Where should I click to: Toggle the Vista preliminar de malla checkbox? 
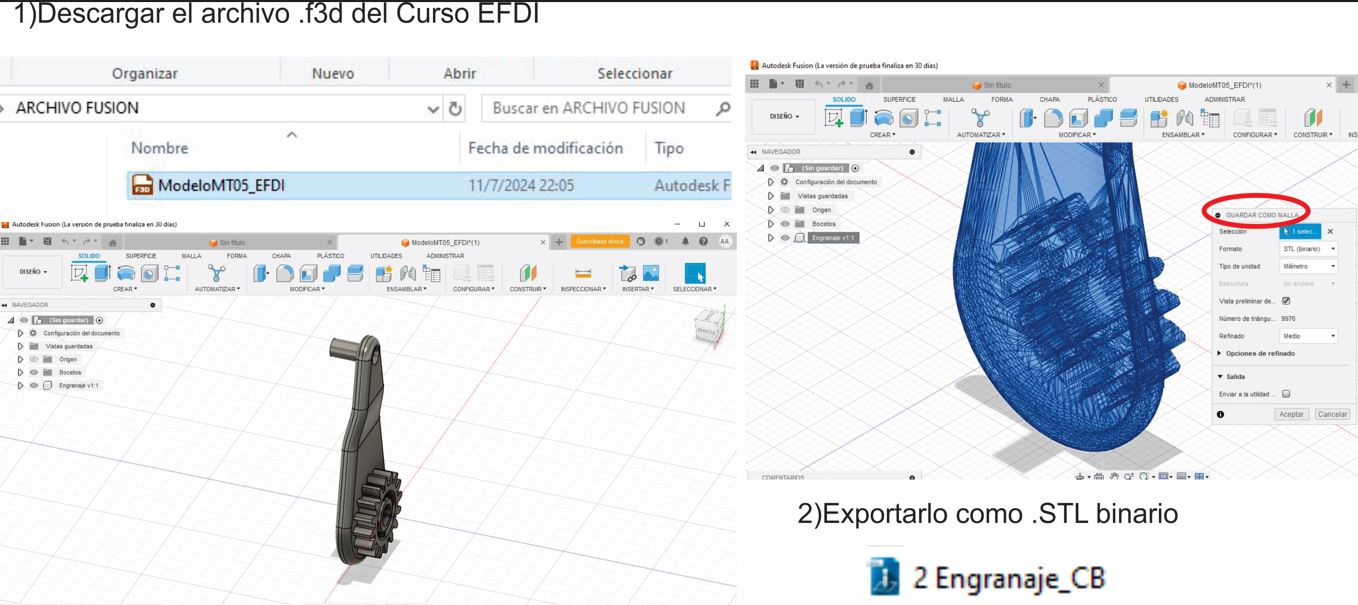point(1286,300)
